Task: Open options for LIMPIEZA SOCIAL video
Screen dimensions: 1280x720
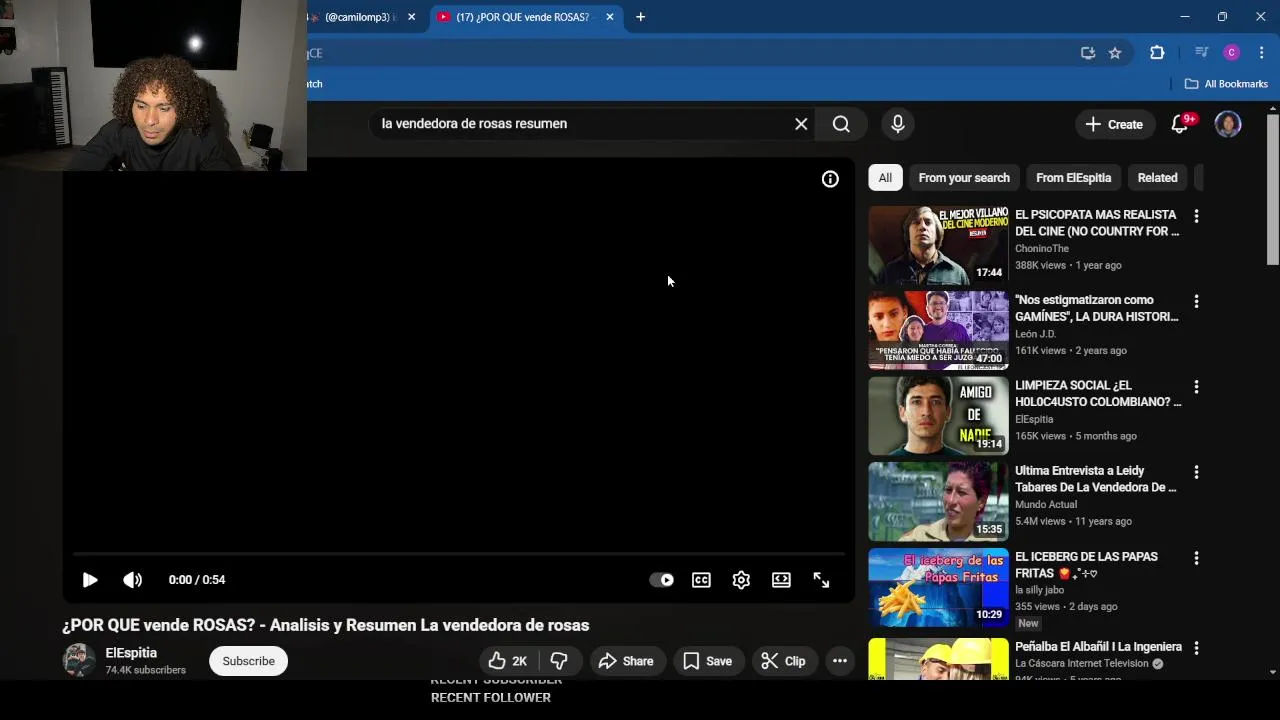Action: pos(1196,386)
